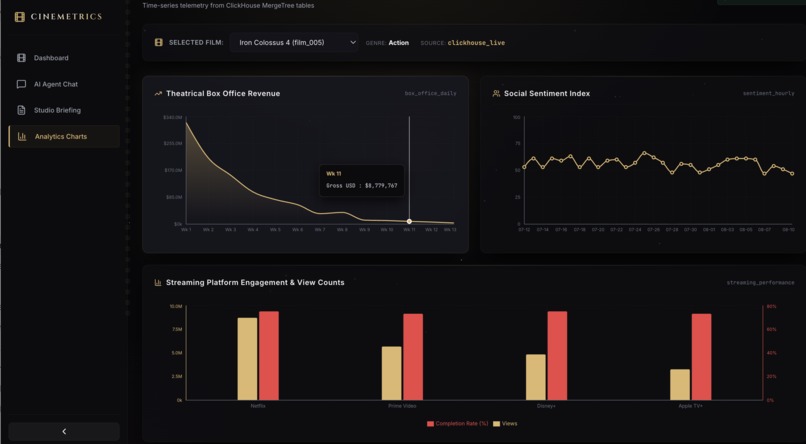Viewport: 806px width, 444px height.
Task: Click the chart icon beside Streaming Platform Engagement
Action: point(158,283)
